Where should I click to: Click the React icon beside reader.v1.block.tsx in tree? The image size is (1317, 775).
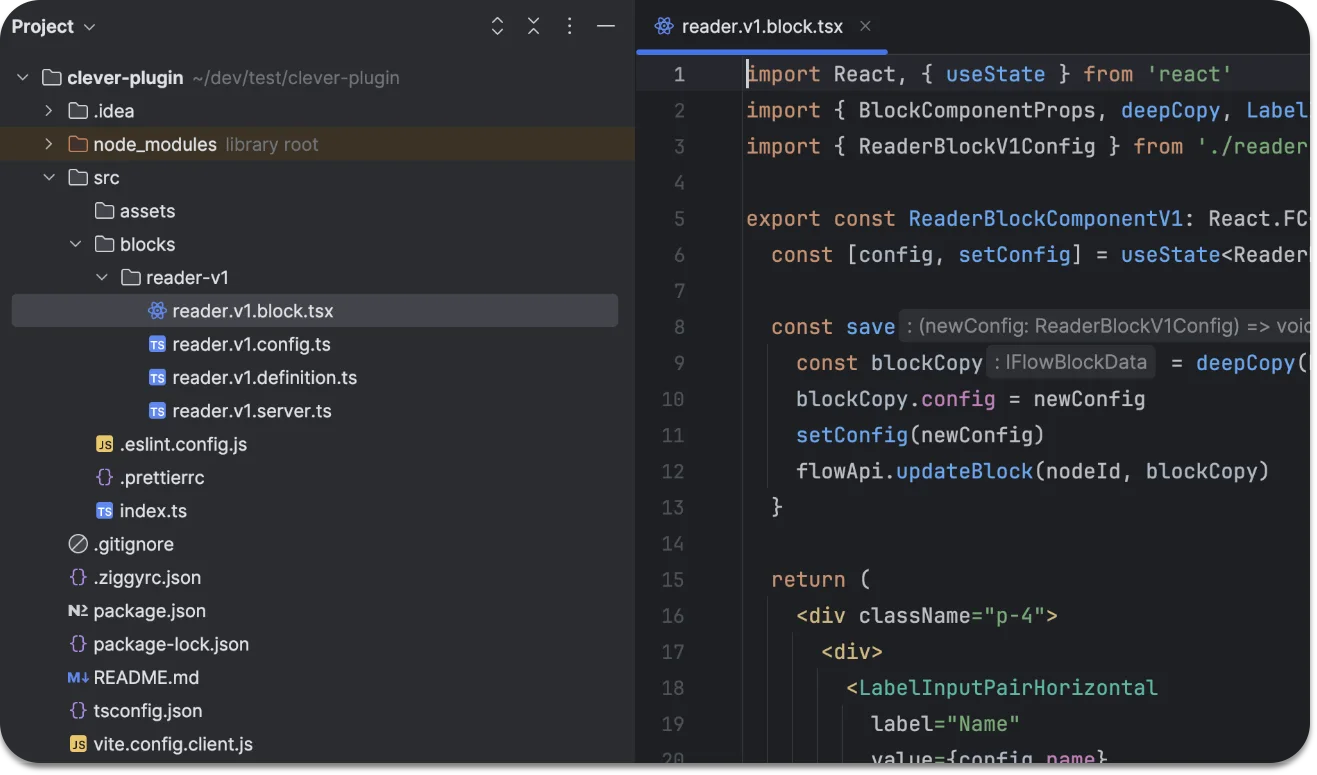click(x=157, y=311)
